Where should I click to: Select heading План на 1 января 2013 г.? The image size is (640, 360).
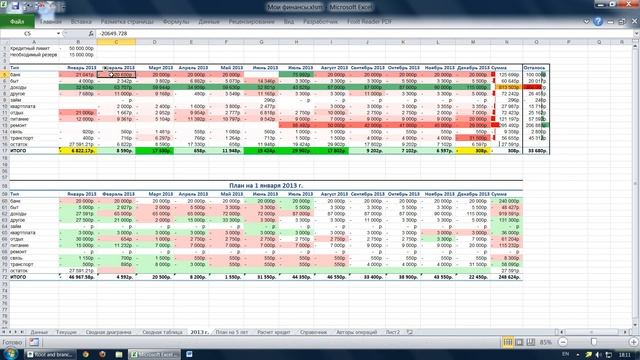266,185
